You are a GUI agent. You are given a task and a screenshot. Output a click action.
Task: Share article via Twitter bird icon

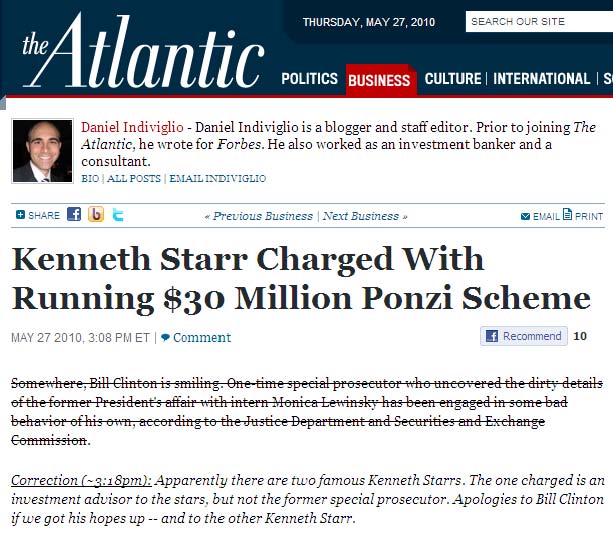click(118, 215)
